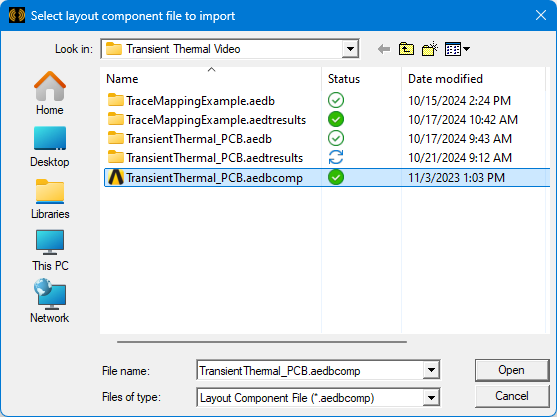557x417 pixels.
Task: Expand the Files of type dropdown
Action: point(431,397)
